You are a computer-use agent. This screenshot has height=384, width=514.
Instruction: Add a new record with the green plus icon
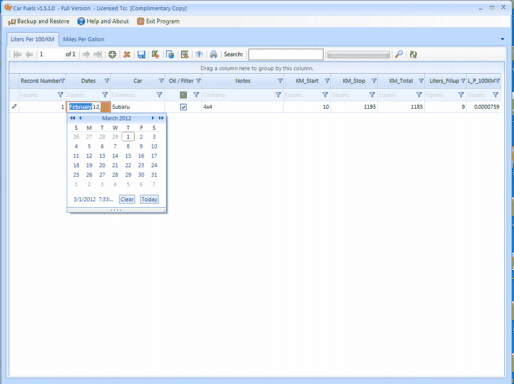[x=112, y=54]
